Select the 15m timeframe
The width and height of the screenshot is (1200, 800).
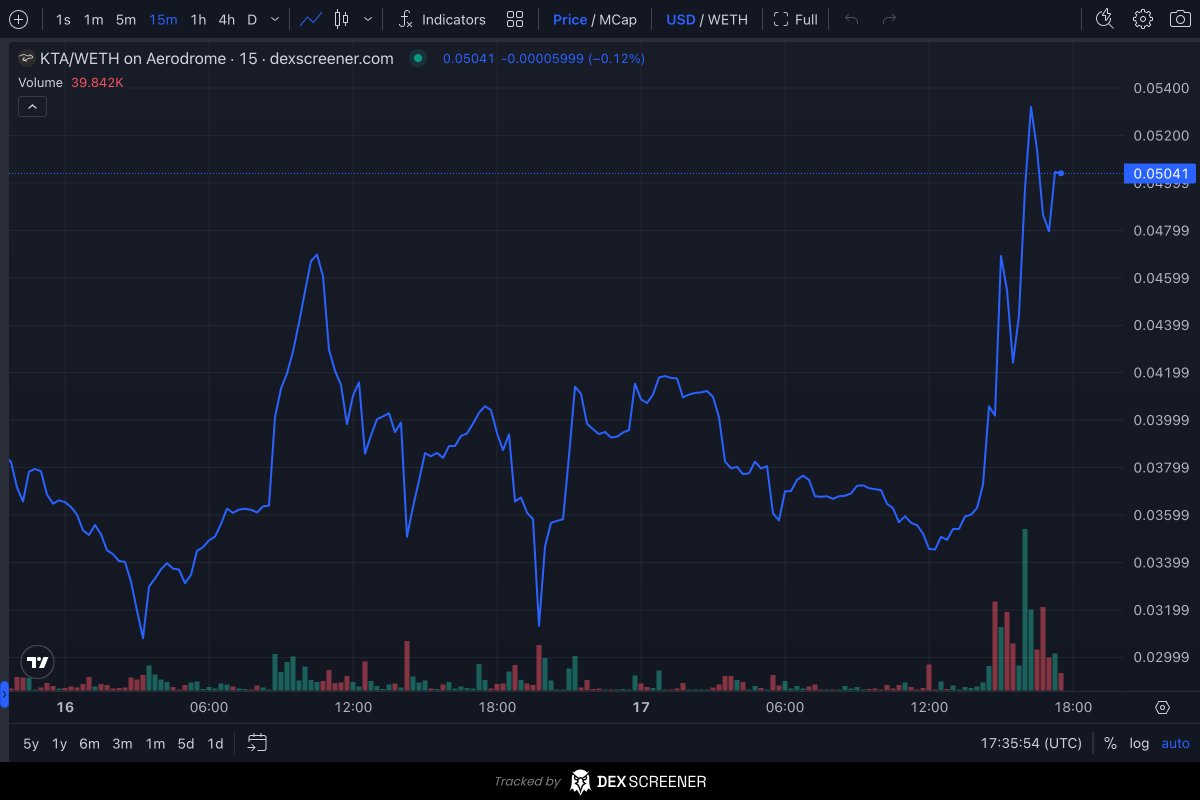(x=163, y=19)
